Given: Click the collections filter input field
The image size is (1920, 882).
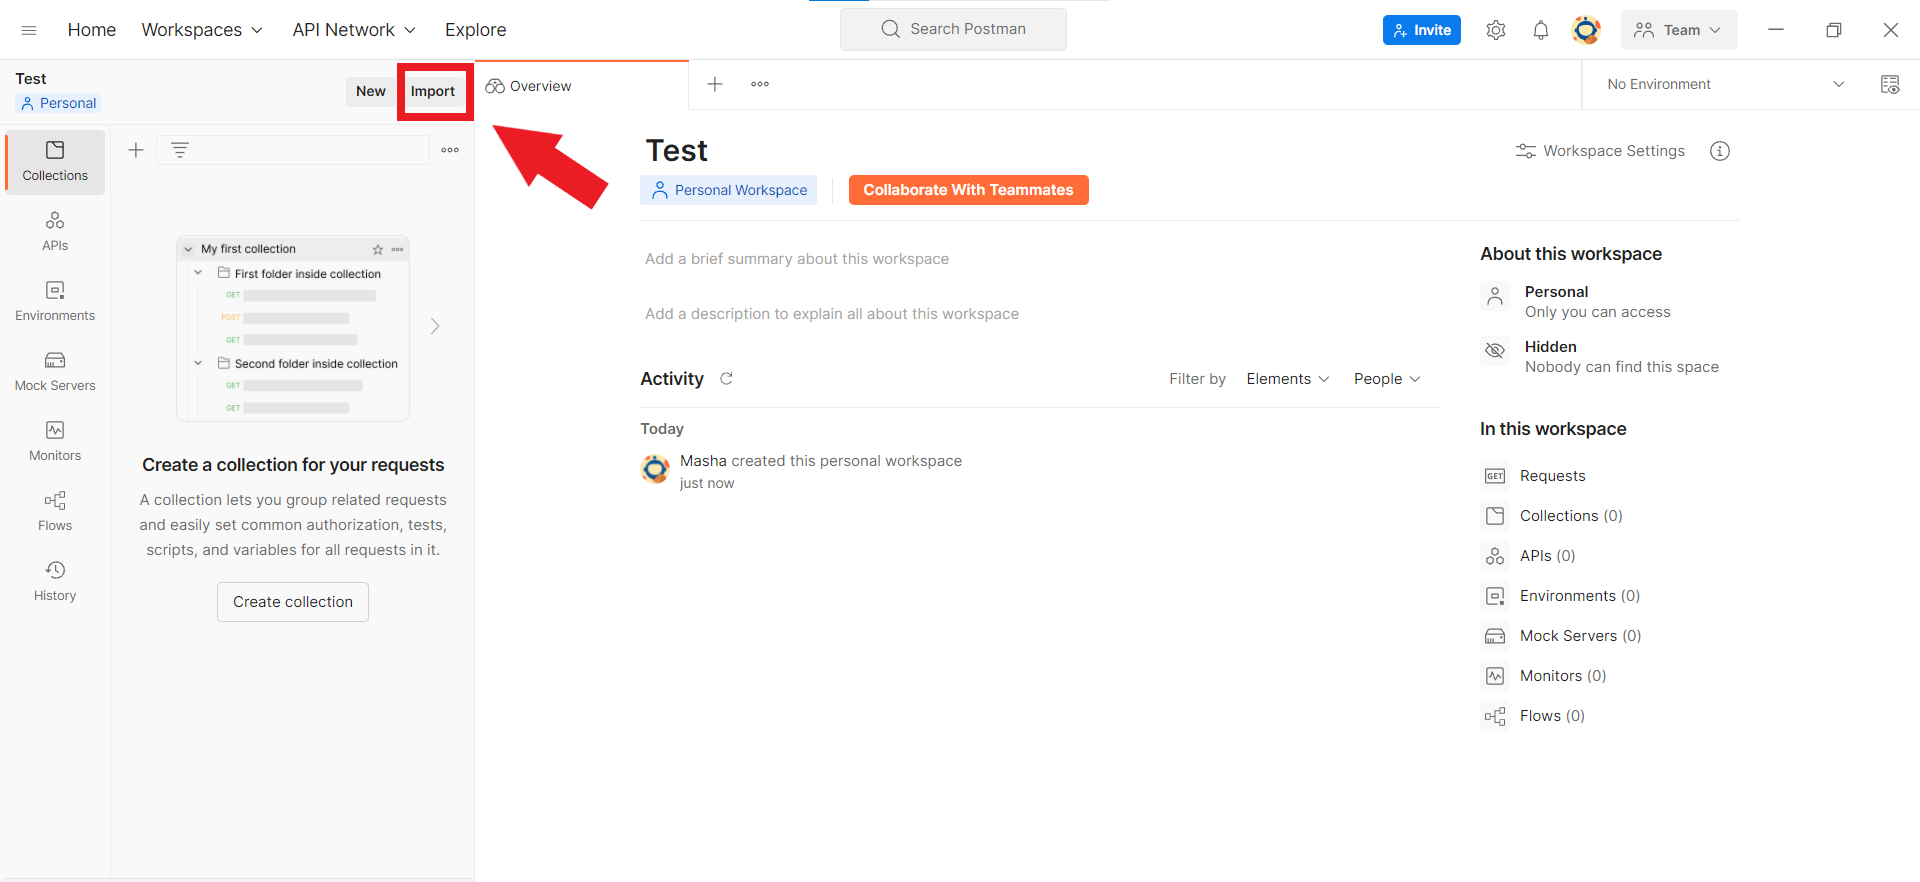Looking at the screenshot, I should click(x=293, y=150).
